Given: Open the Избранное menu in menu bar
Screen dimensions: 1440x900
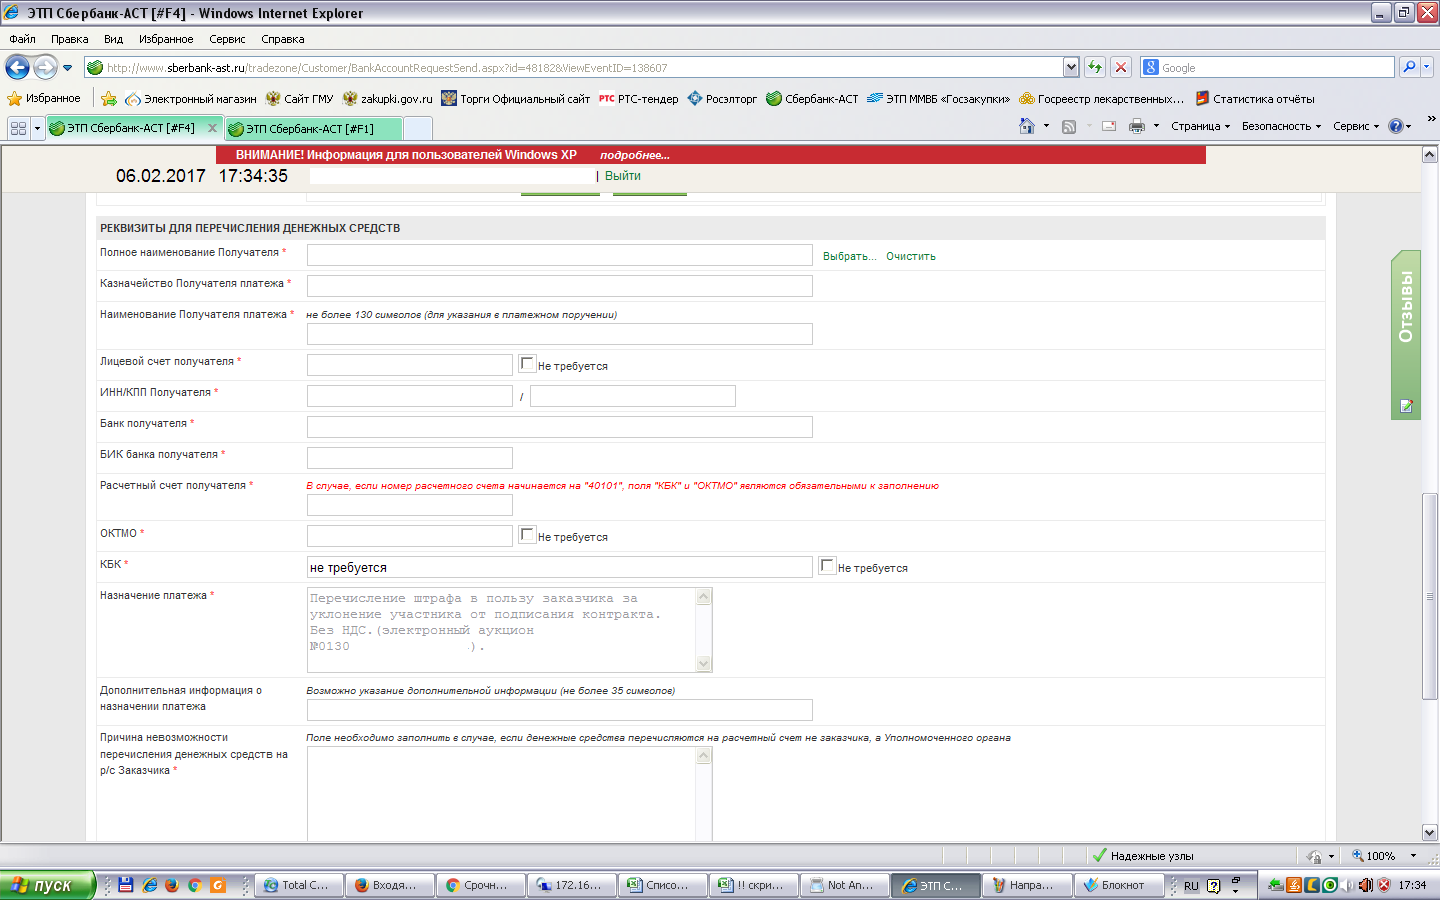Looking at the screenshot, I should 166,39.
